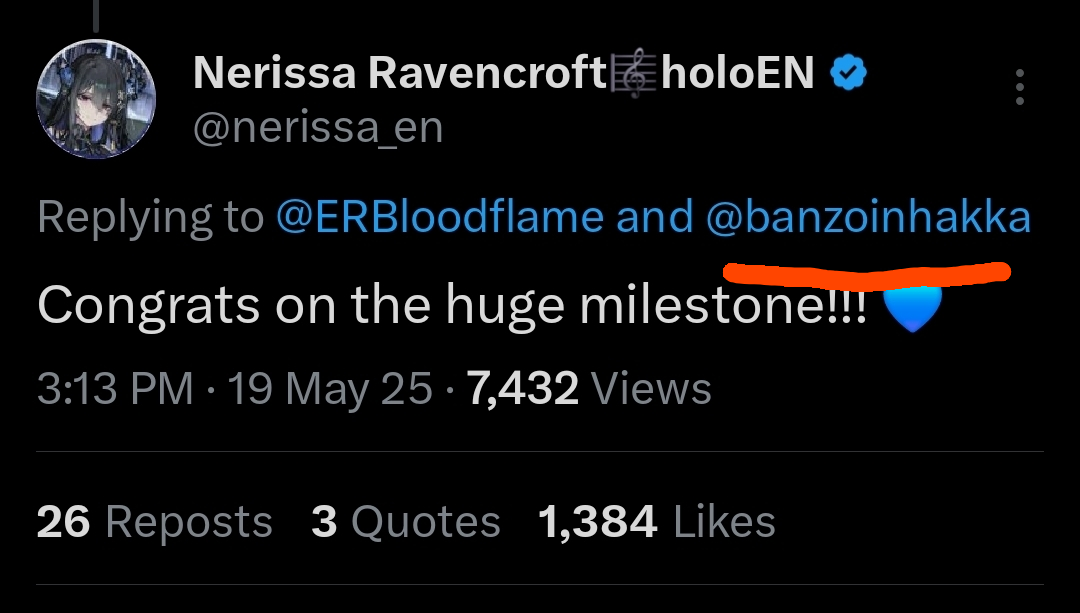Click the blue verified checkmark badge

click(848, 73)
